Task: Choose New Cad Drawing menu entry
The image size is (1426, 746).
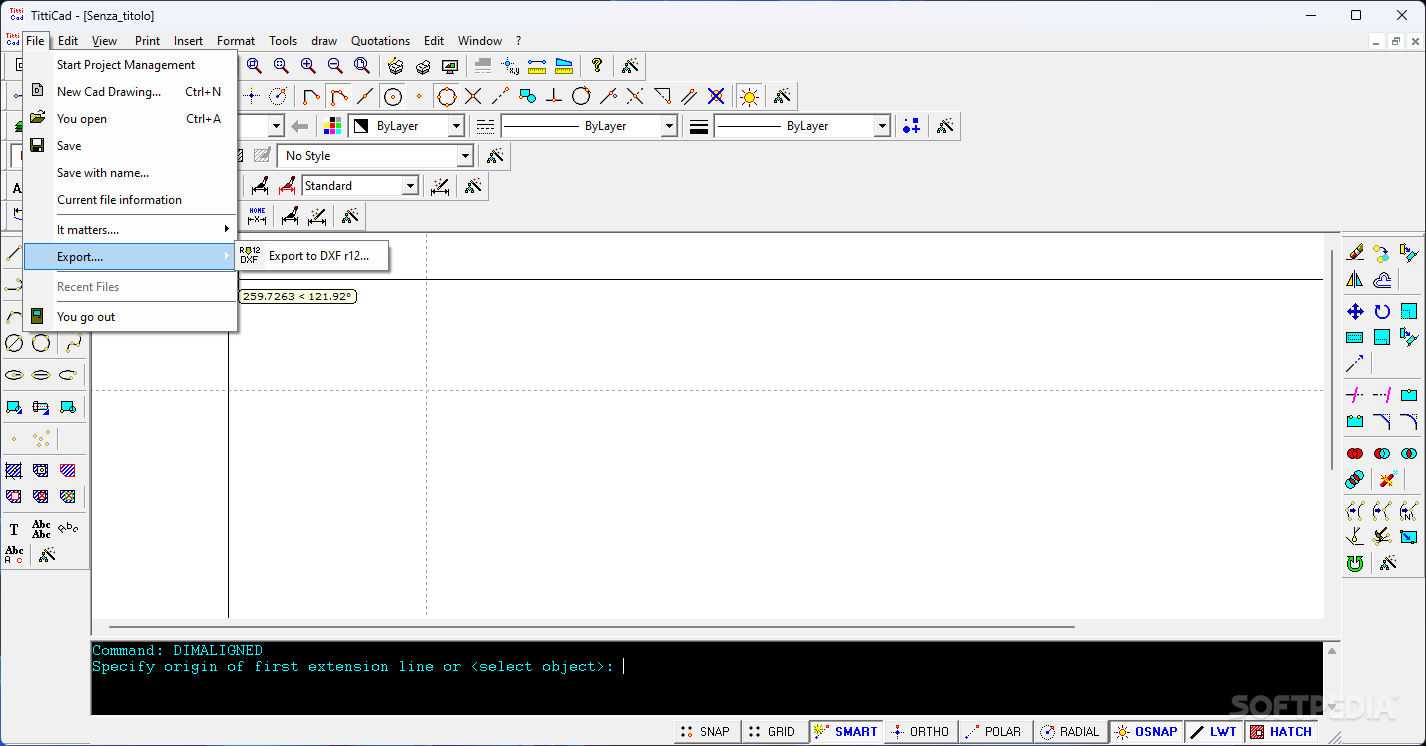Action: click(130, 92)
